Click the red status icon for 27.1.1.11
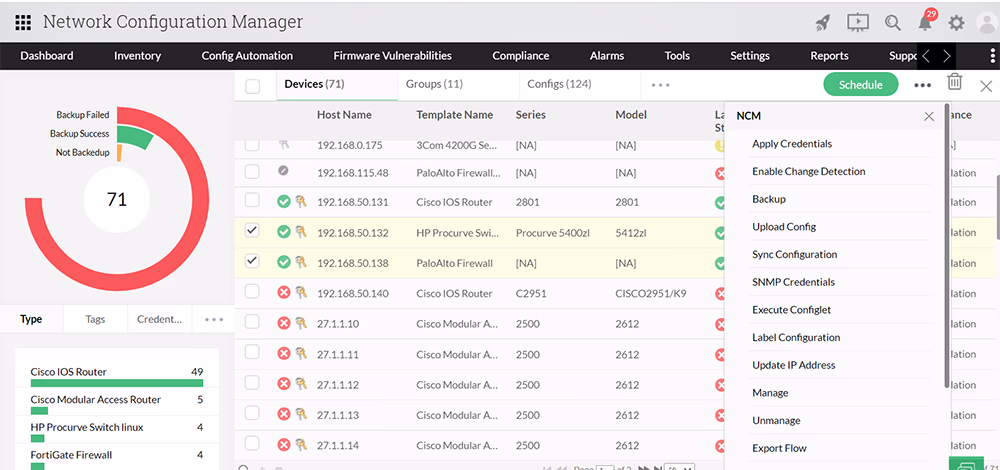Image resolution: width=1000 pixels, height=470 pixels. 284,353
